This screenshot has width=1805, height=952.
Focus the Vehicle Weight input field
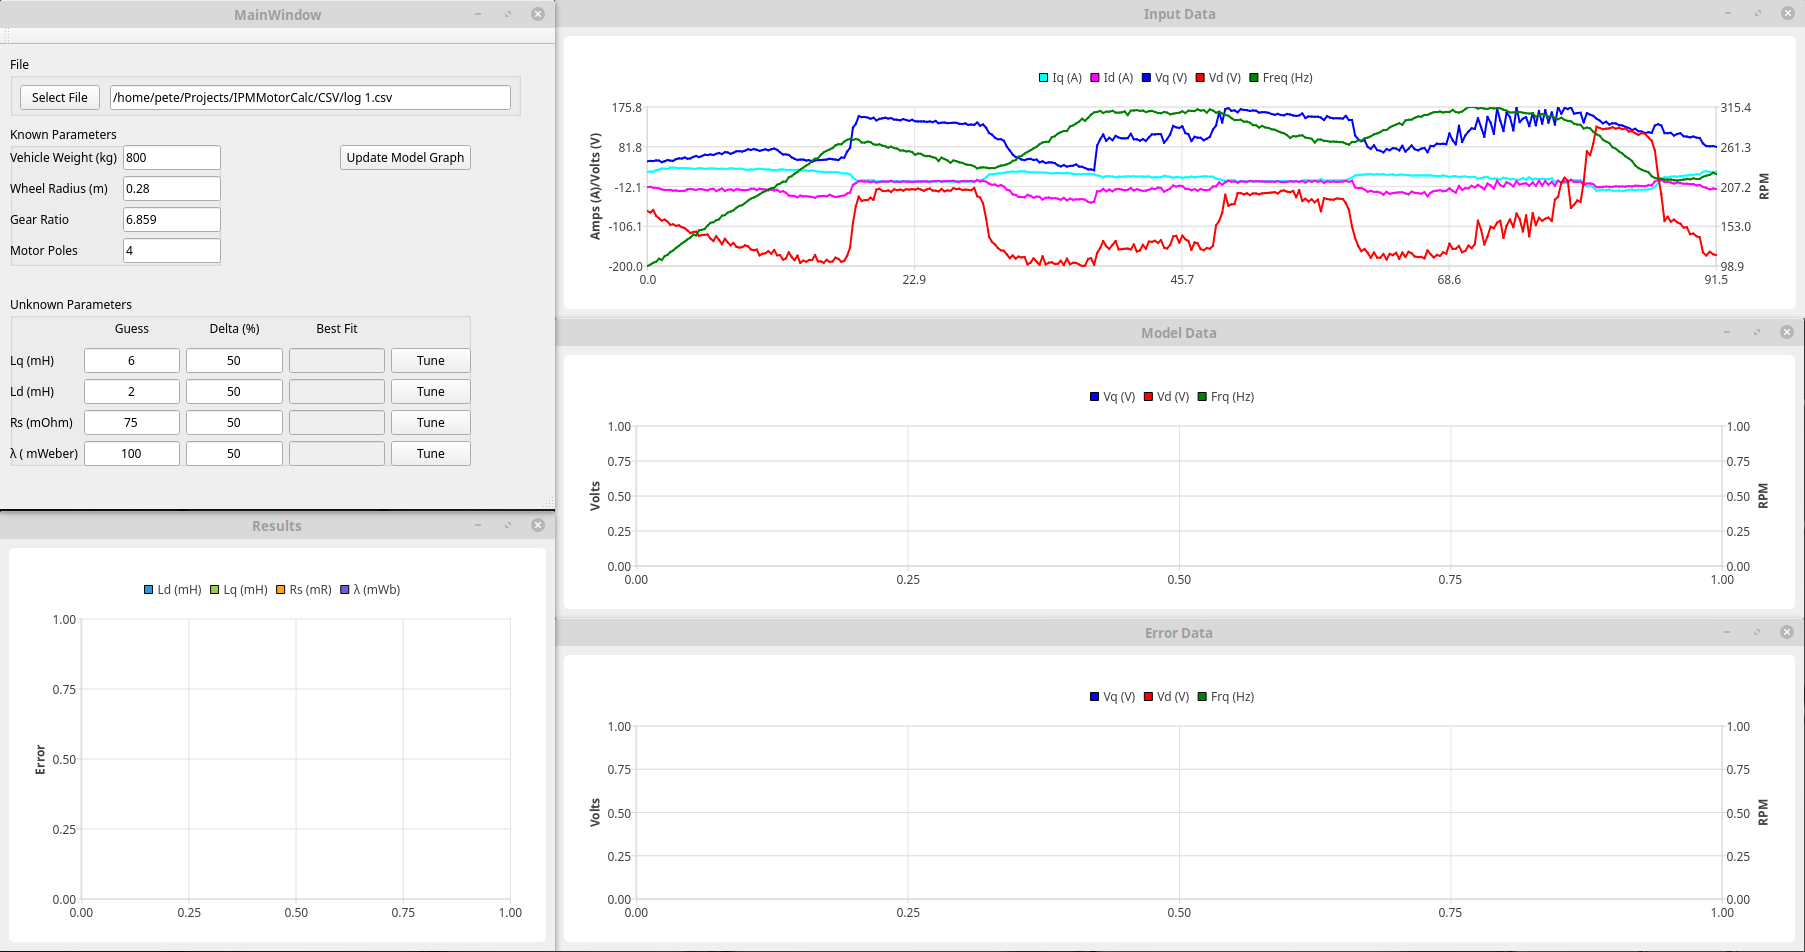171,158
